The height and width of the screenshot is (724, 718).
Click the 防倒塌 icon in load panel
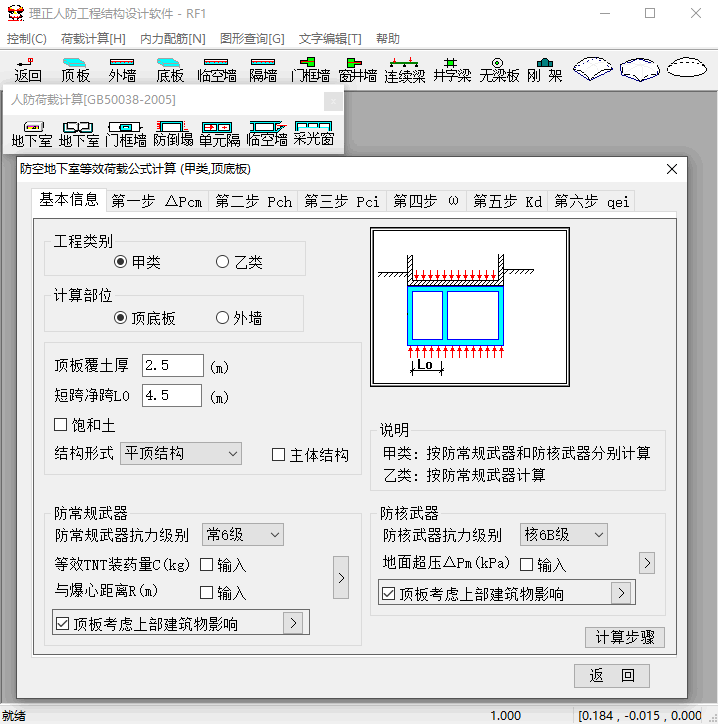[173, 134]
